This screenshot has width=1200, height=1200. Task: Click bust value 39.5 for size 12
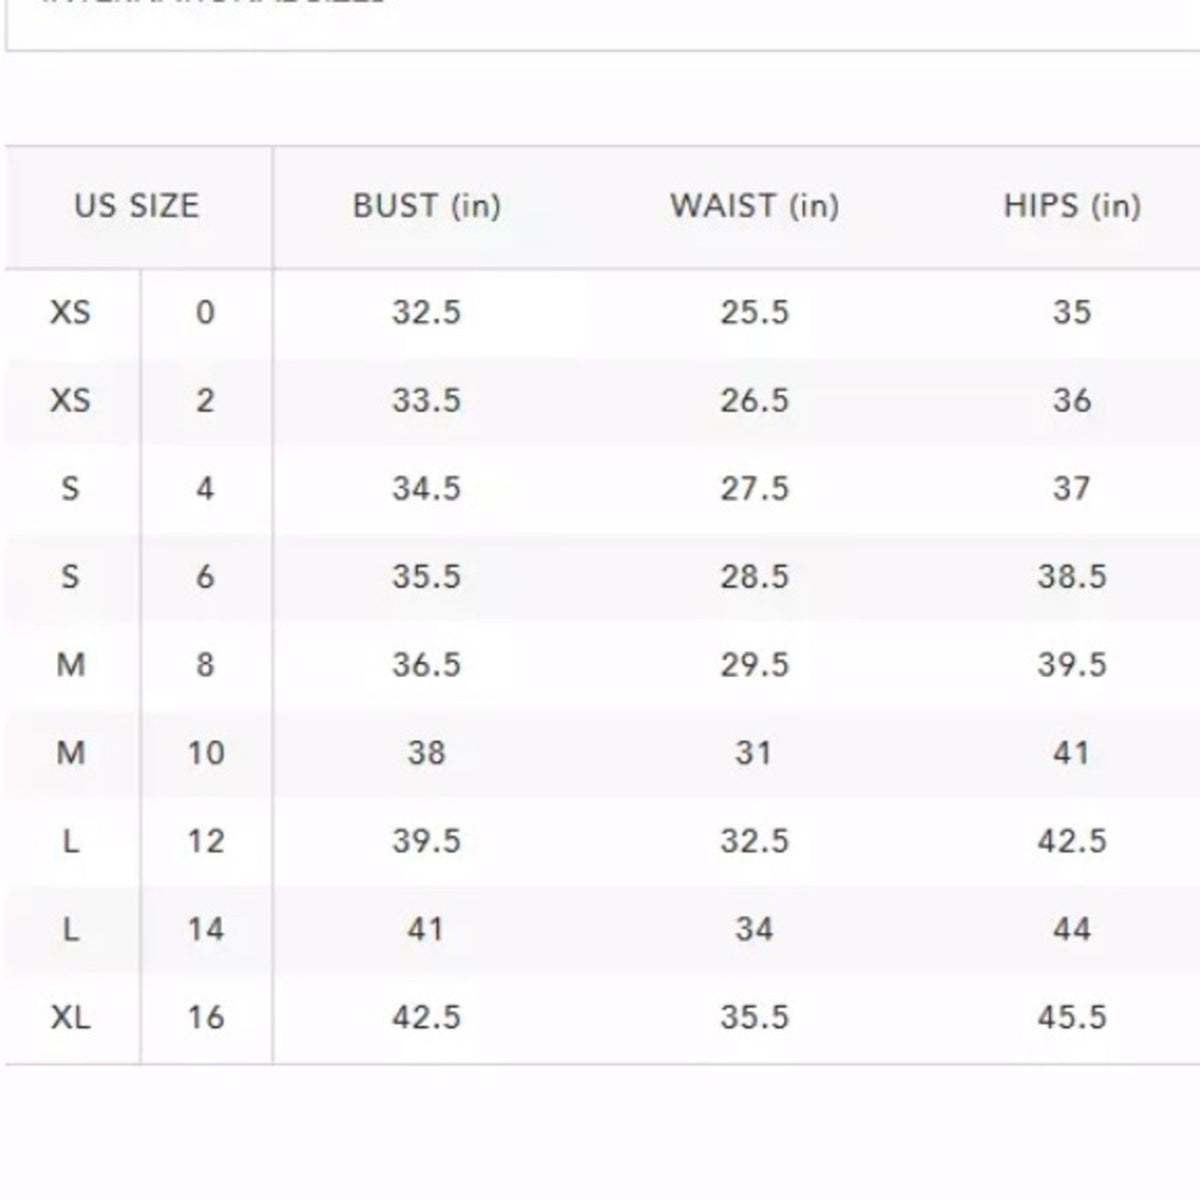tap(426, 840)
